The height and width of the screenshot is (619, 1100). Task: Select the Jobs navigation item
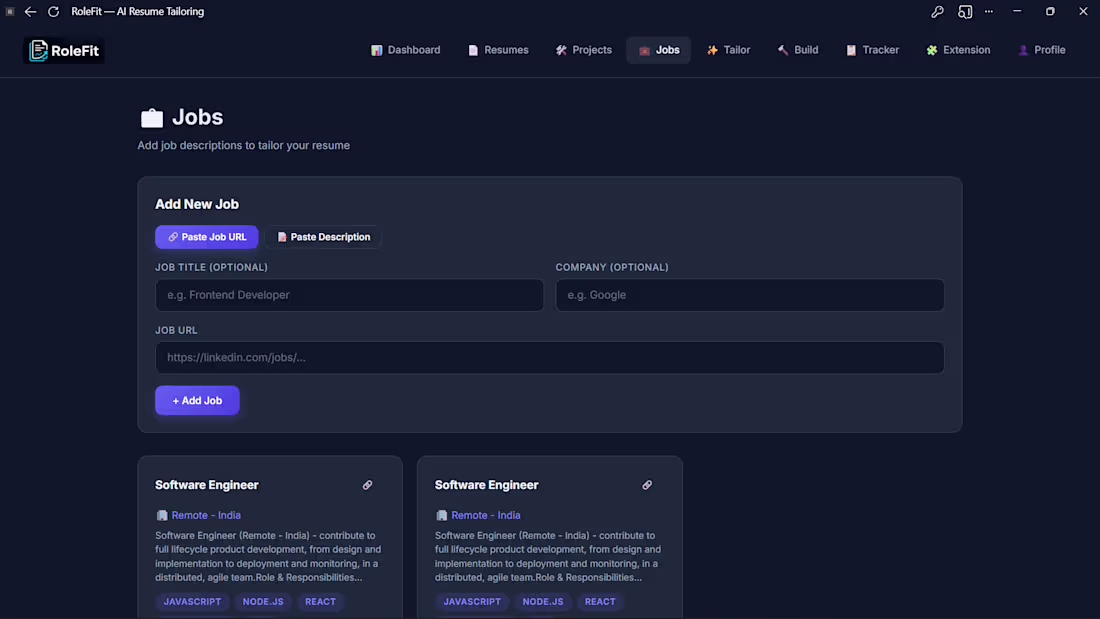(658, 49)
